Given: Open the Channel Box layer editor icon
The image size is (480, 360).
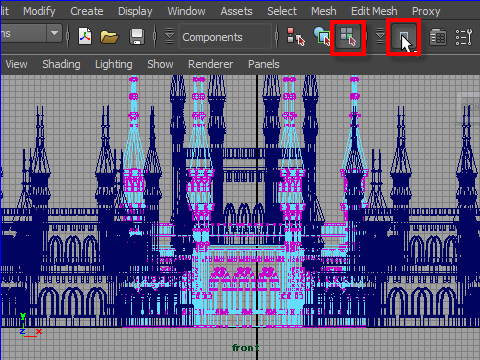Looking at the screenshot, I should click(438, 37).
